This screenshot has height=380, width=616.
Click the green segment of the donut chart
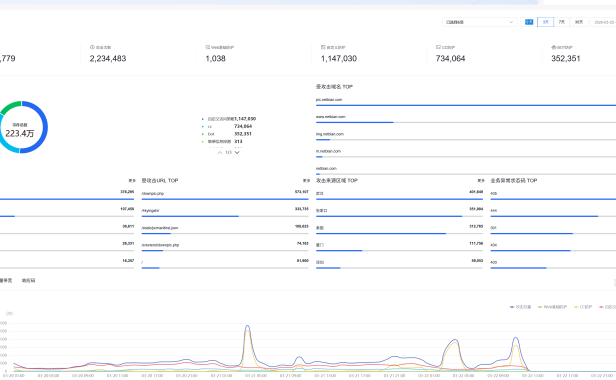click(x=12, y=106)
